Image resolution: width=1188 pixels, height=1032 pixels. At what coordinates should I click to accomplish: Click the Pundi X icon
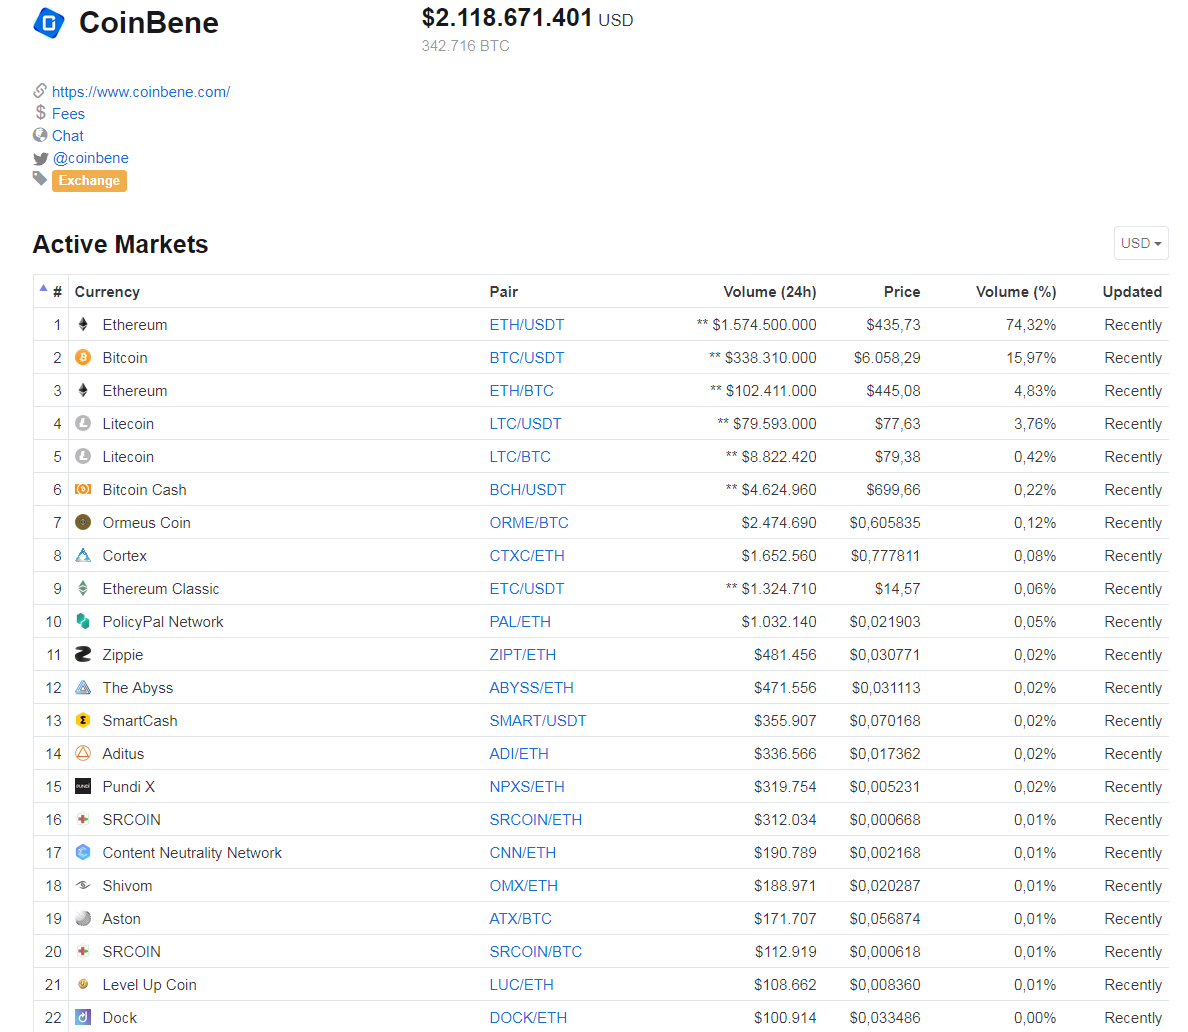83,787
